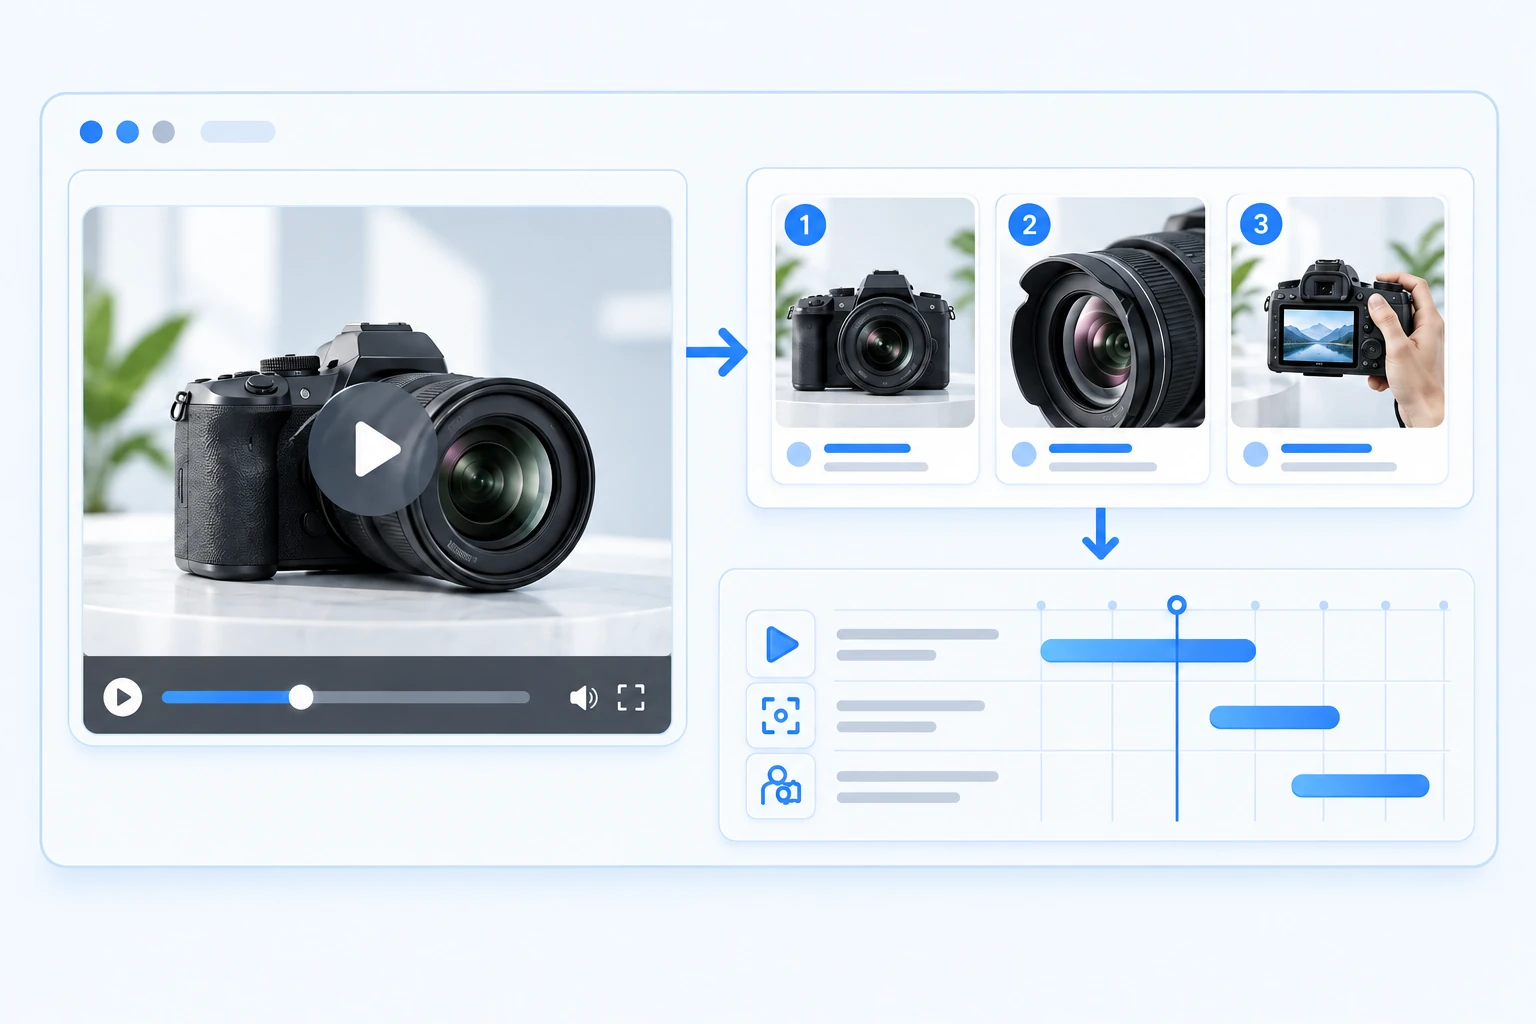The width and height of the screenshot is (1536, 1024).
Task: Click the timeline playhead circle marker
Action: pos(1177,605)
